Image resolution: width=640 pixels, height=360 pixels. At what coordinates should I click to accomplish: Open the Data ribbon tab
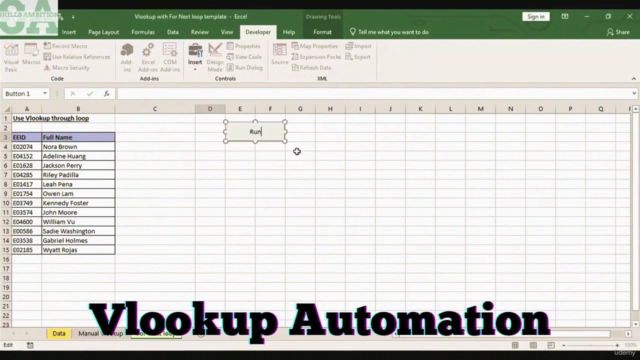[173, 32]
